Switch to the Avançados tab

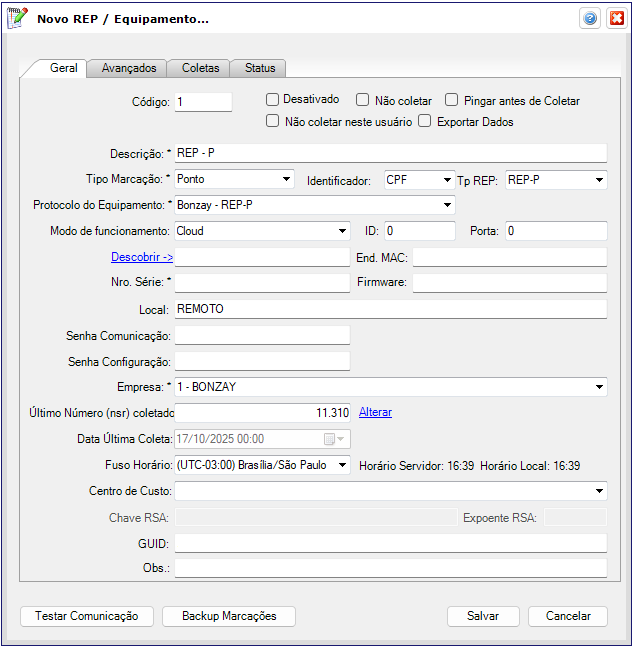129,68
